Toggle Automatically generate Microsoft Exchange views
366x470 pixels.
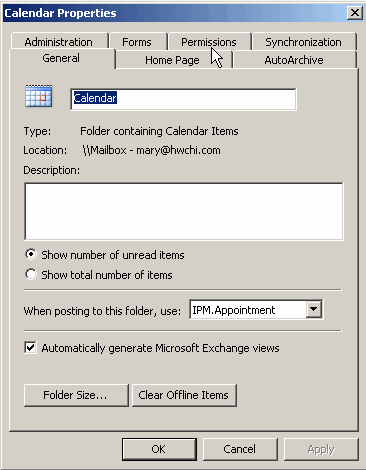click(30, 348)
